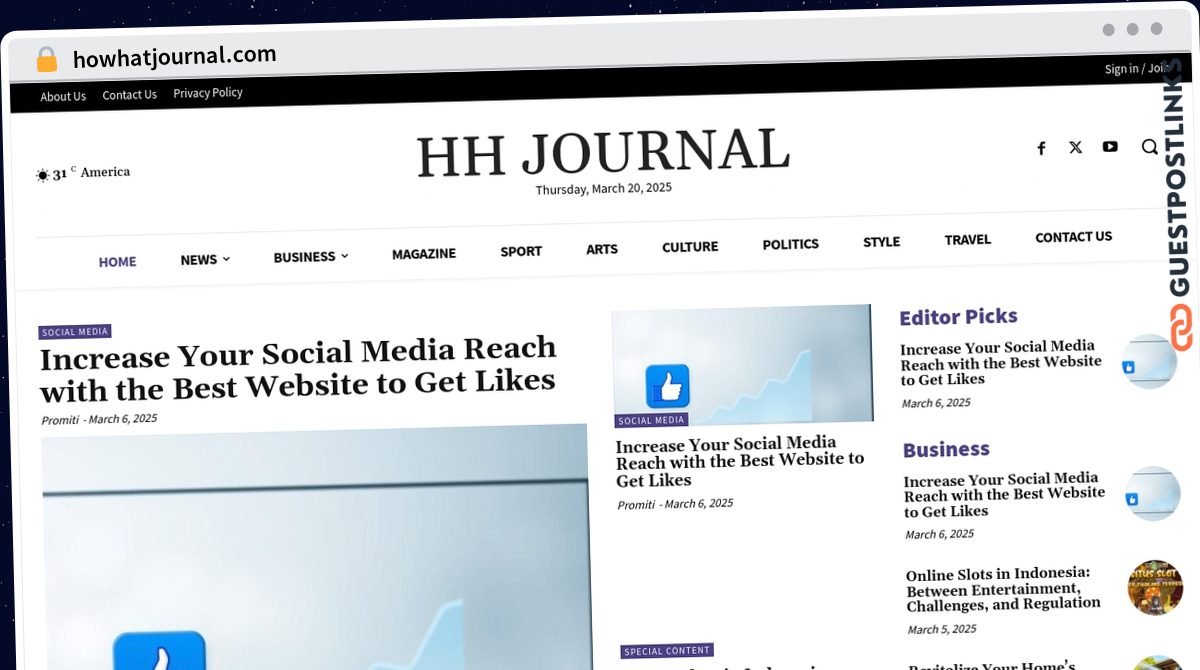The width and height of the screenshot is (1200, 670).
Task: Expand the News menu dropdown arrow
Action: pyautogui.click(x=226, y=259)
